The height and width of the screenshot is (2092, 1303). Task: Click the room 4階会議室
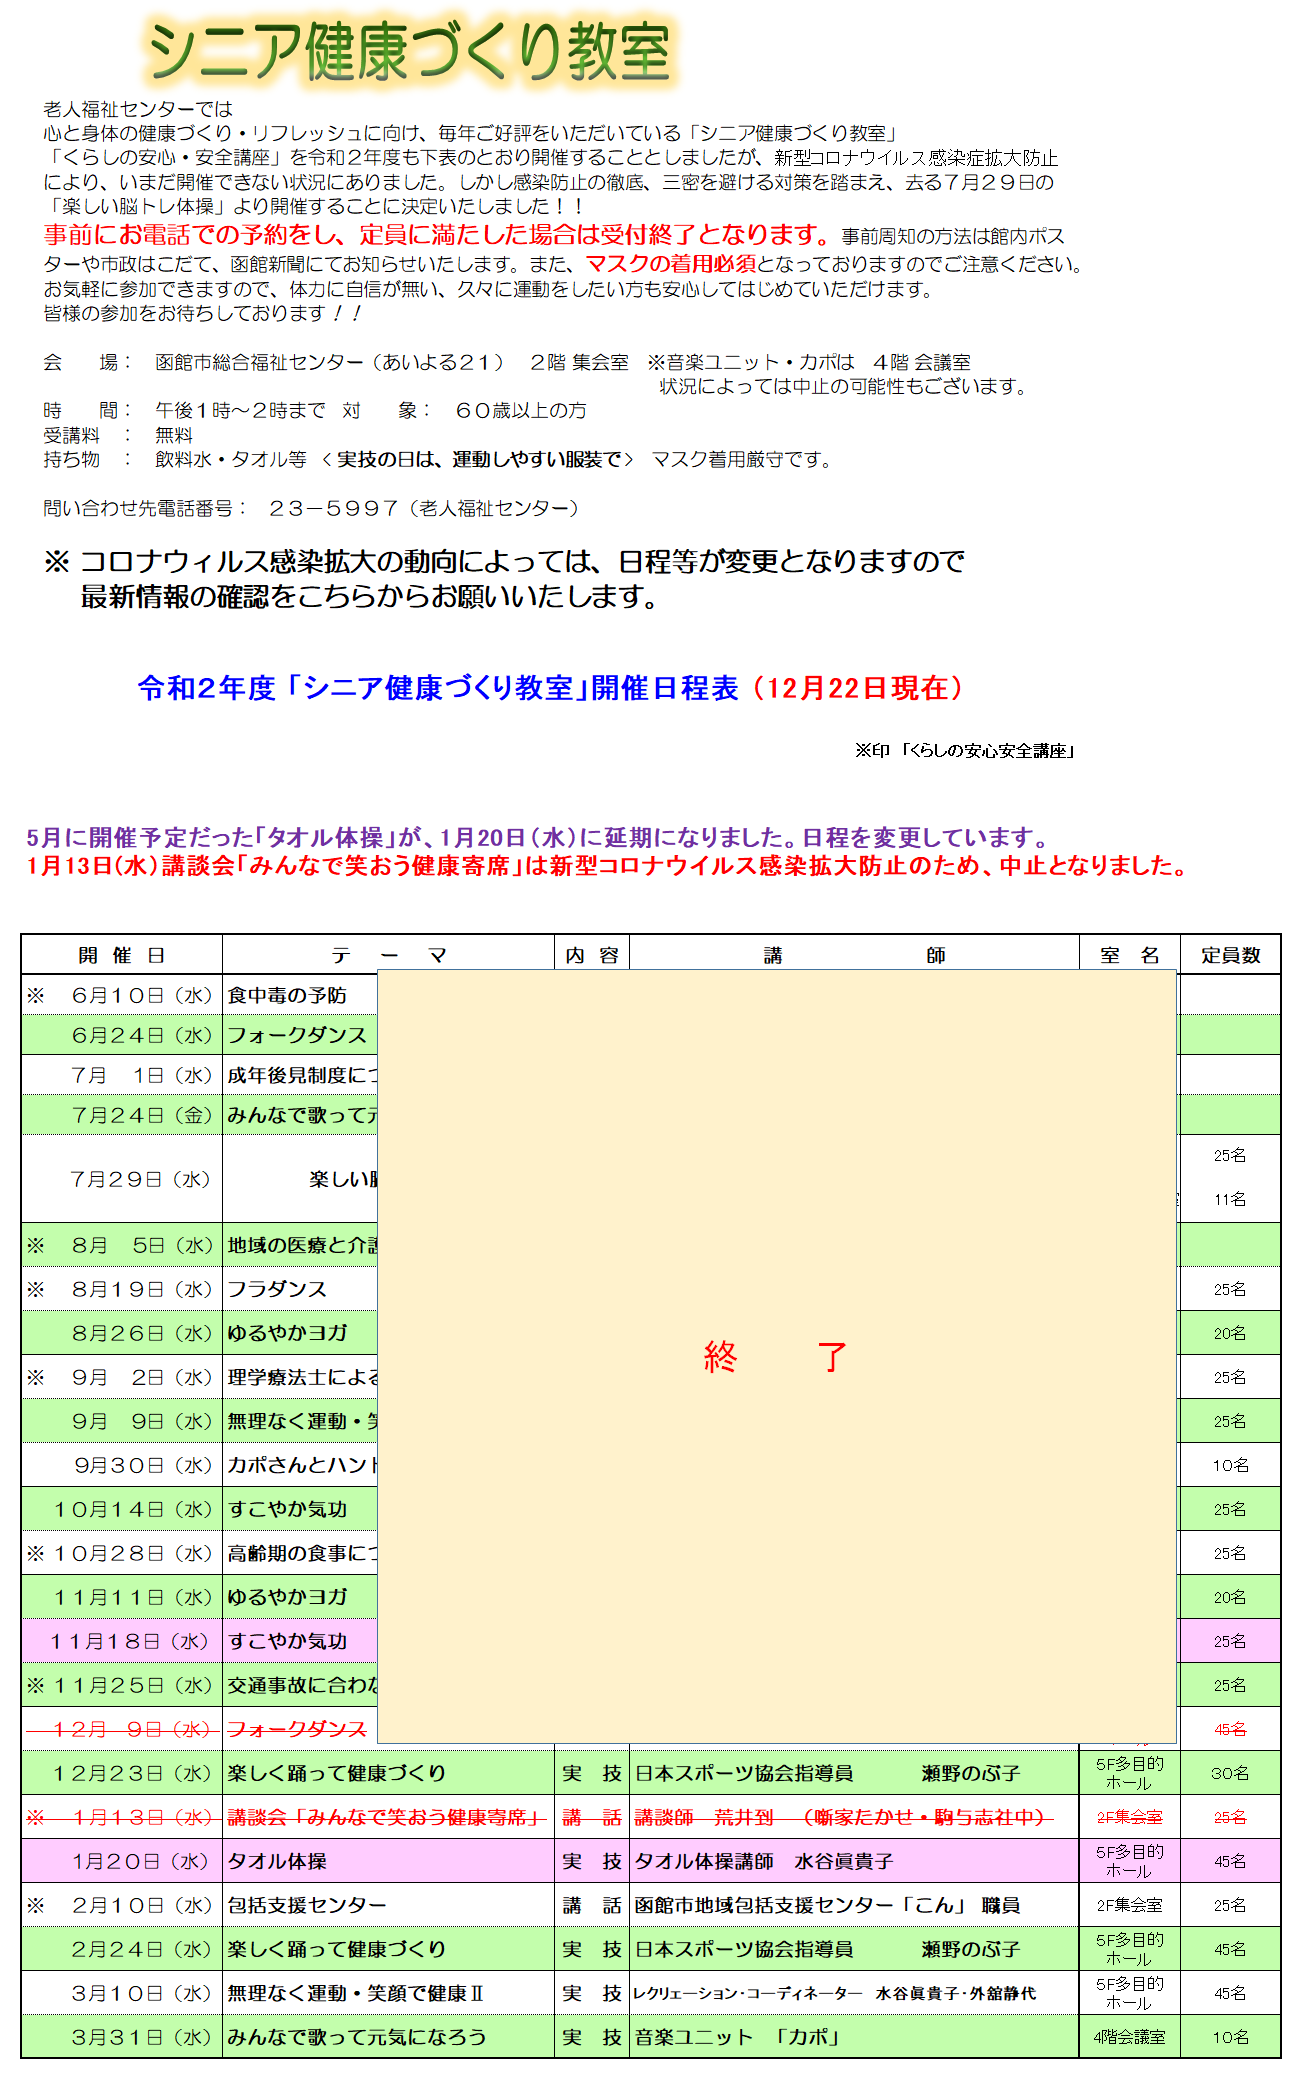1130,2038
